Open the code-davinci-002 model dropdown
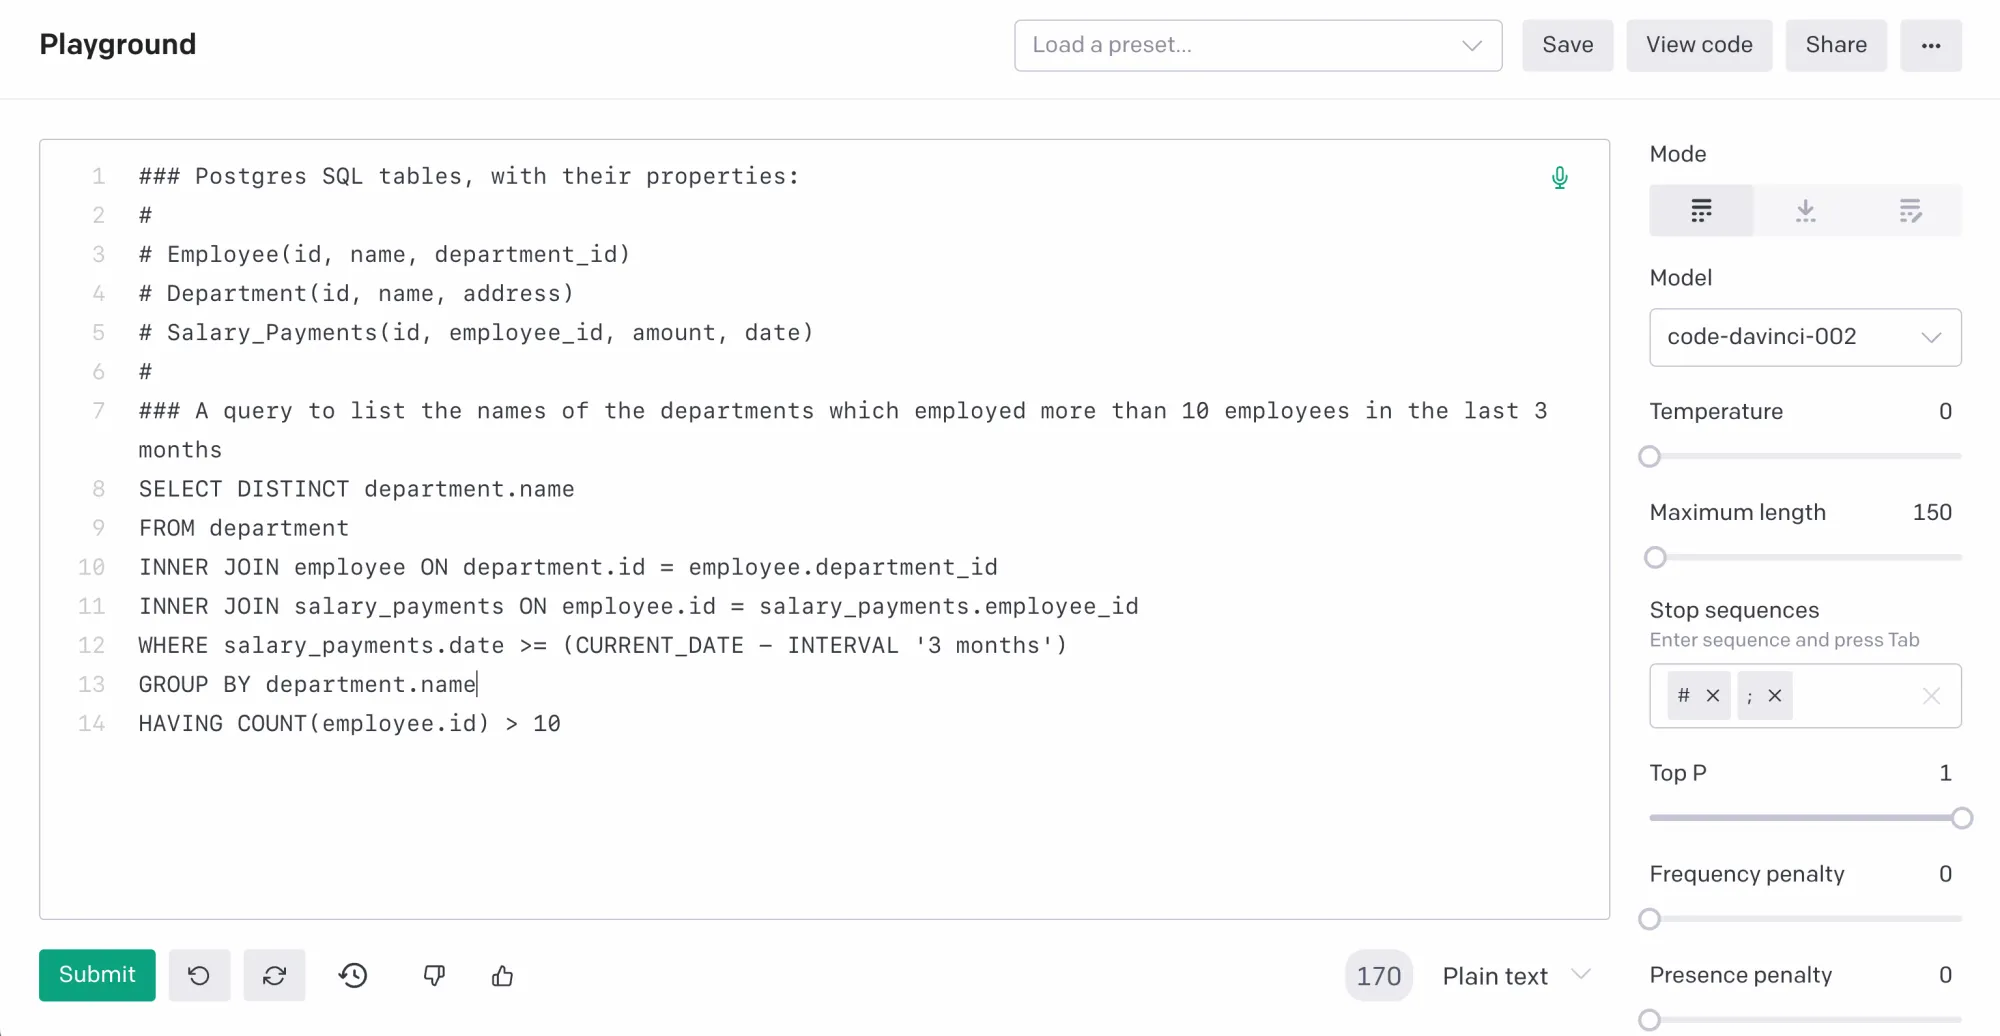The height and width of the screenshot is (1036, 2000). [1805, 337]
